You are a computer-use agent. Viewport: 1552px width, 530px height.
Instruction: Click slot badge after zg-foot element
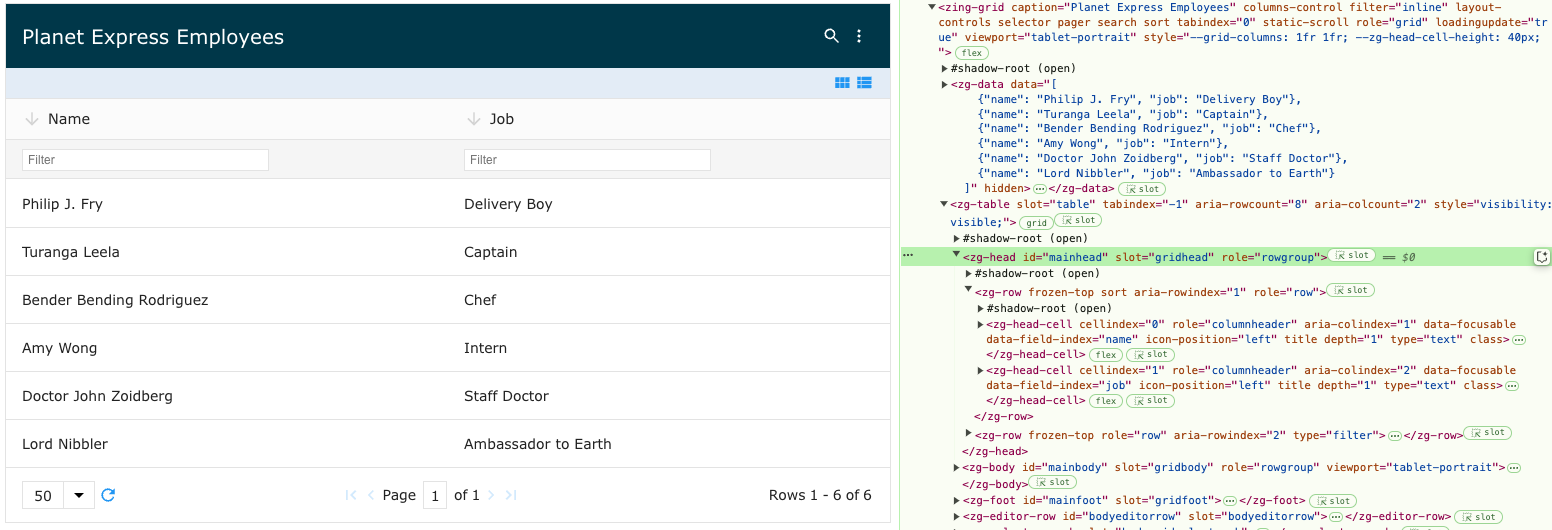click(1332, 500)
